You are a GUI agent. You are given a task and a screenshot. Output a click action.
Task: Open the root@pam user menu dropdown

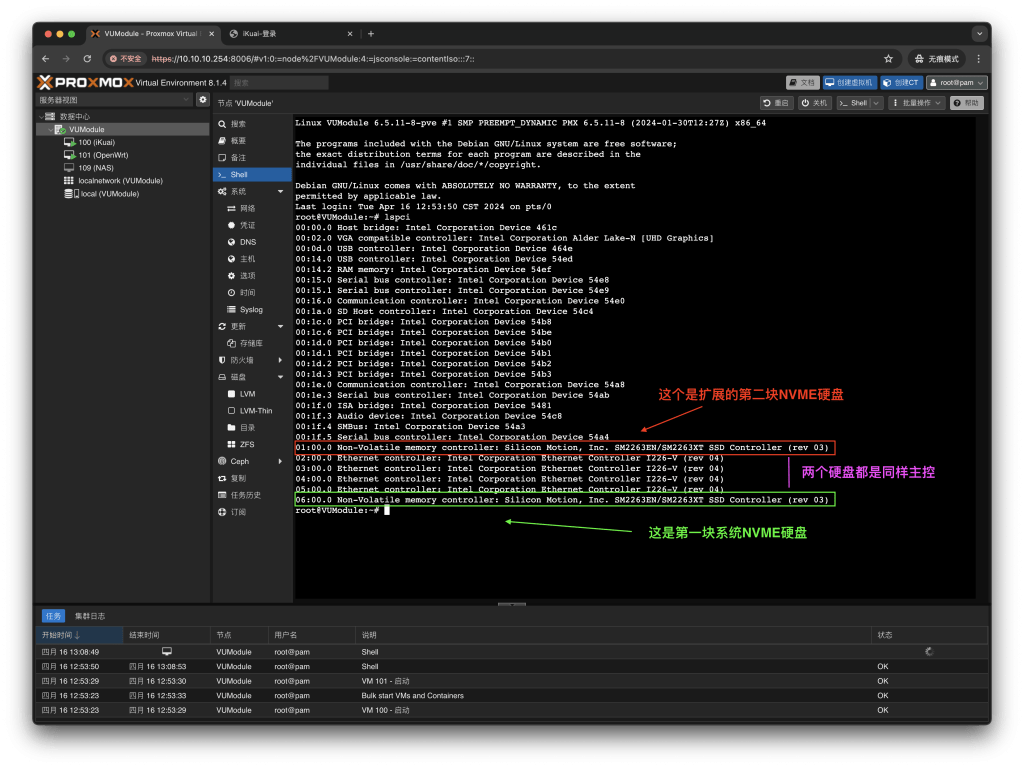(957, 82)
